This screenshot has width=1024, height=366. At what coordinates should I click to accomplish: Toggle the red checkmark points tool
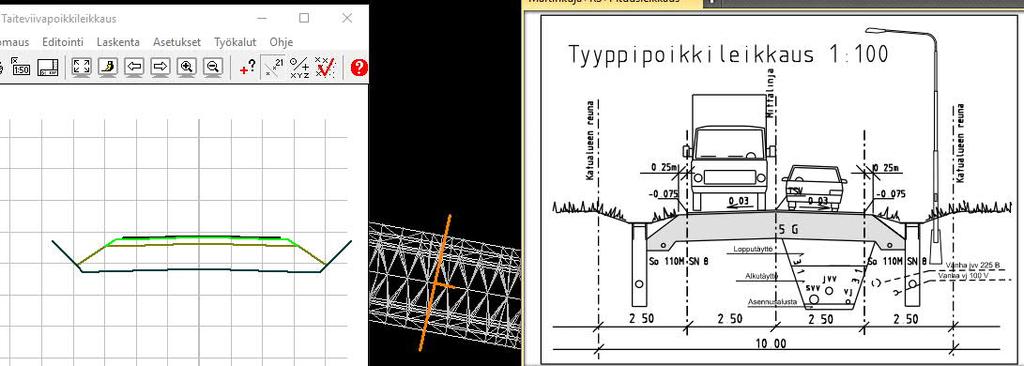pos(325,67)
